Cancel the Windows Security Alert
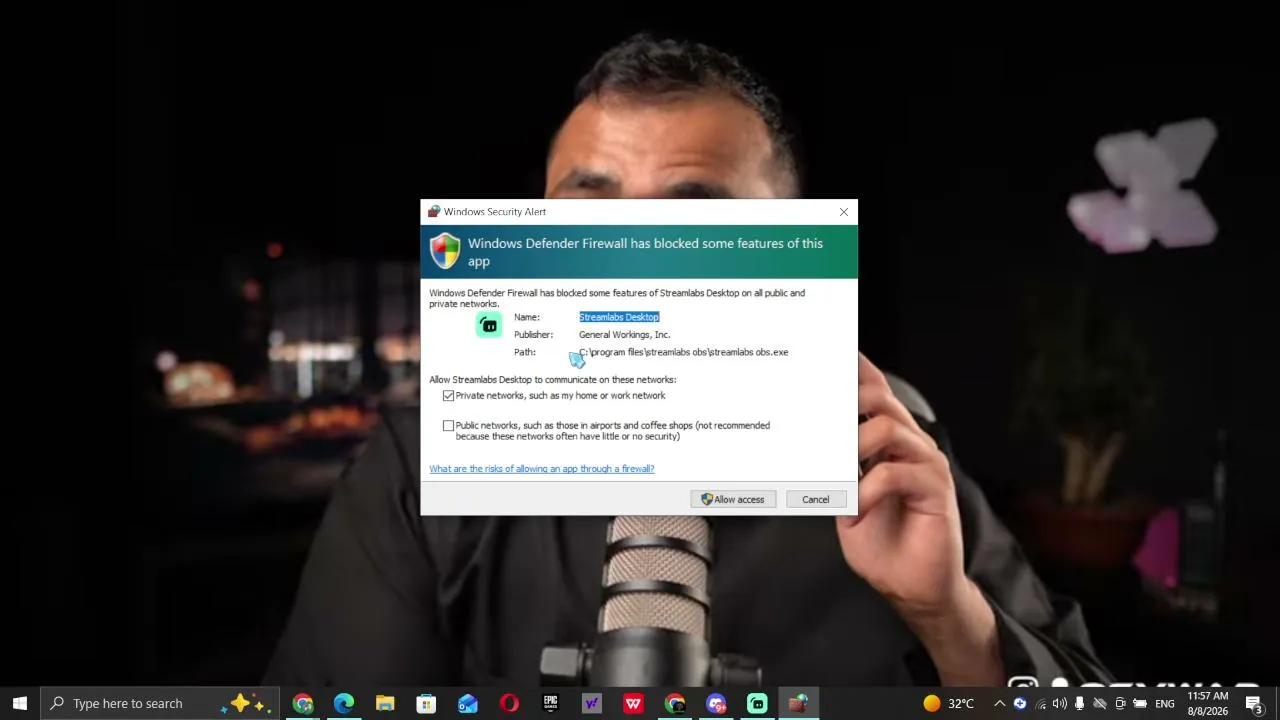 point(815,499)
